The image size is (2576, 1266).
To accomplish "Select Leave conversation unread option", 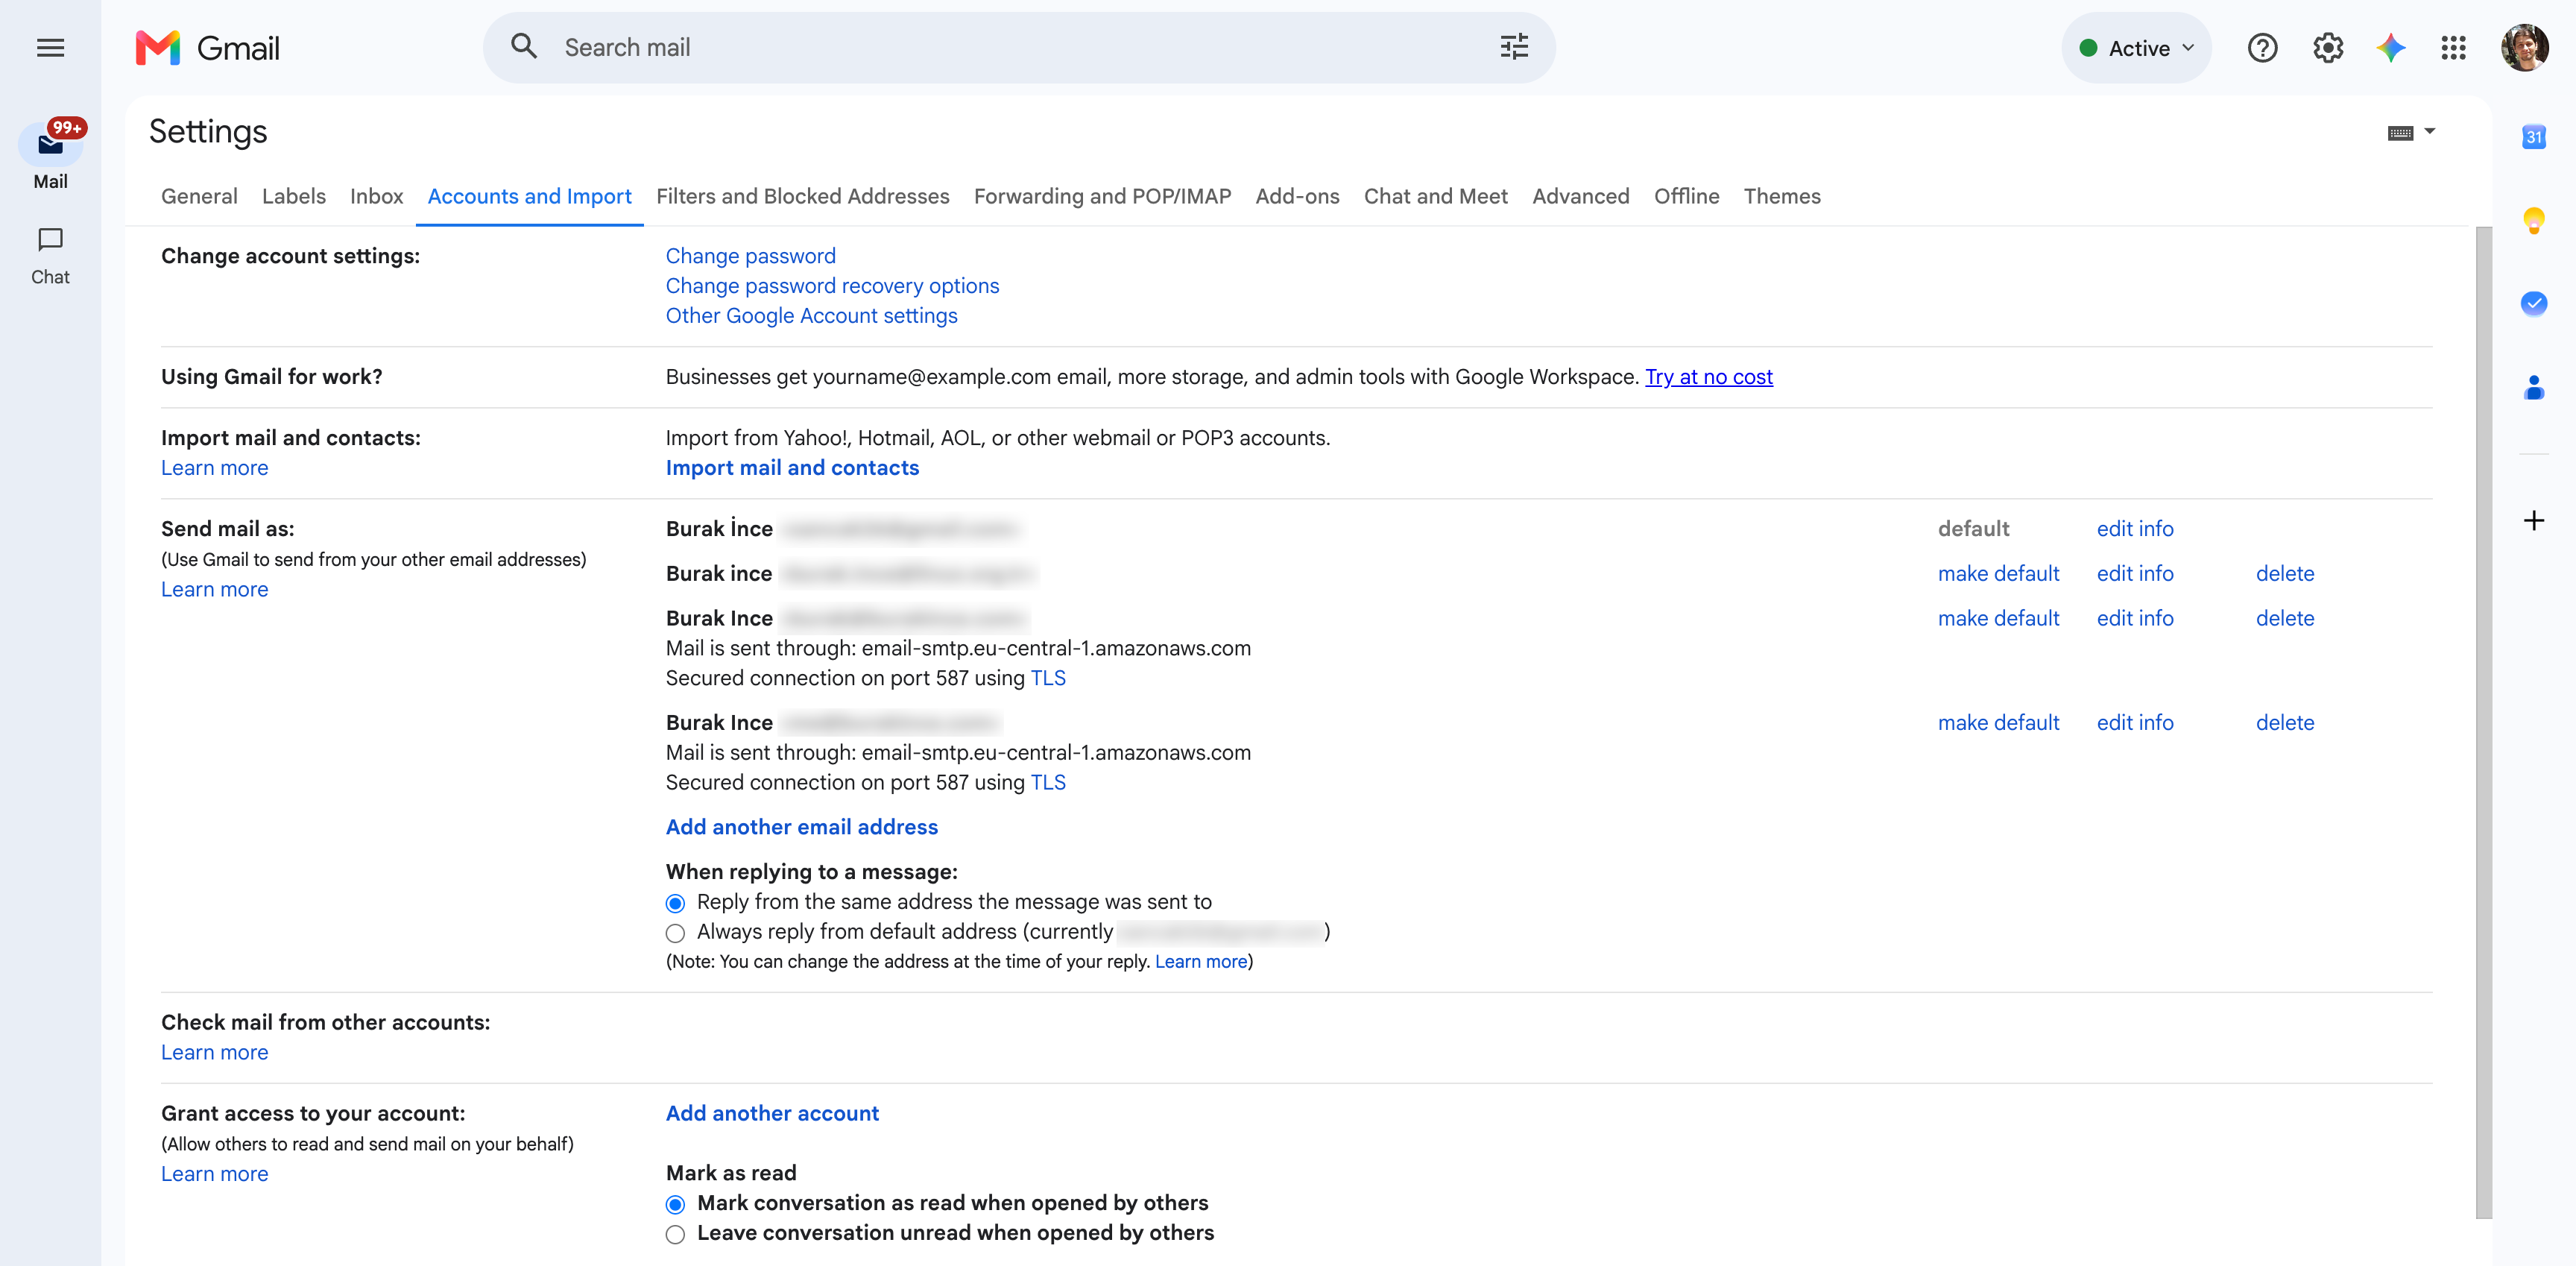I will (675, 1234).
